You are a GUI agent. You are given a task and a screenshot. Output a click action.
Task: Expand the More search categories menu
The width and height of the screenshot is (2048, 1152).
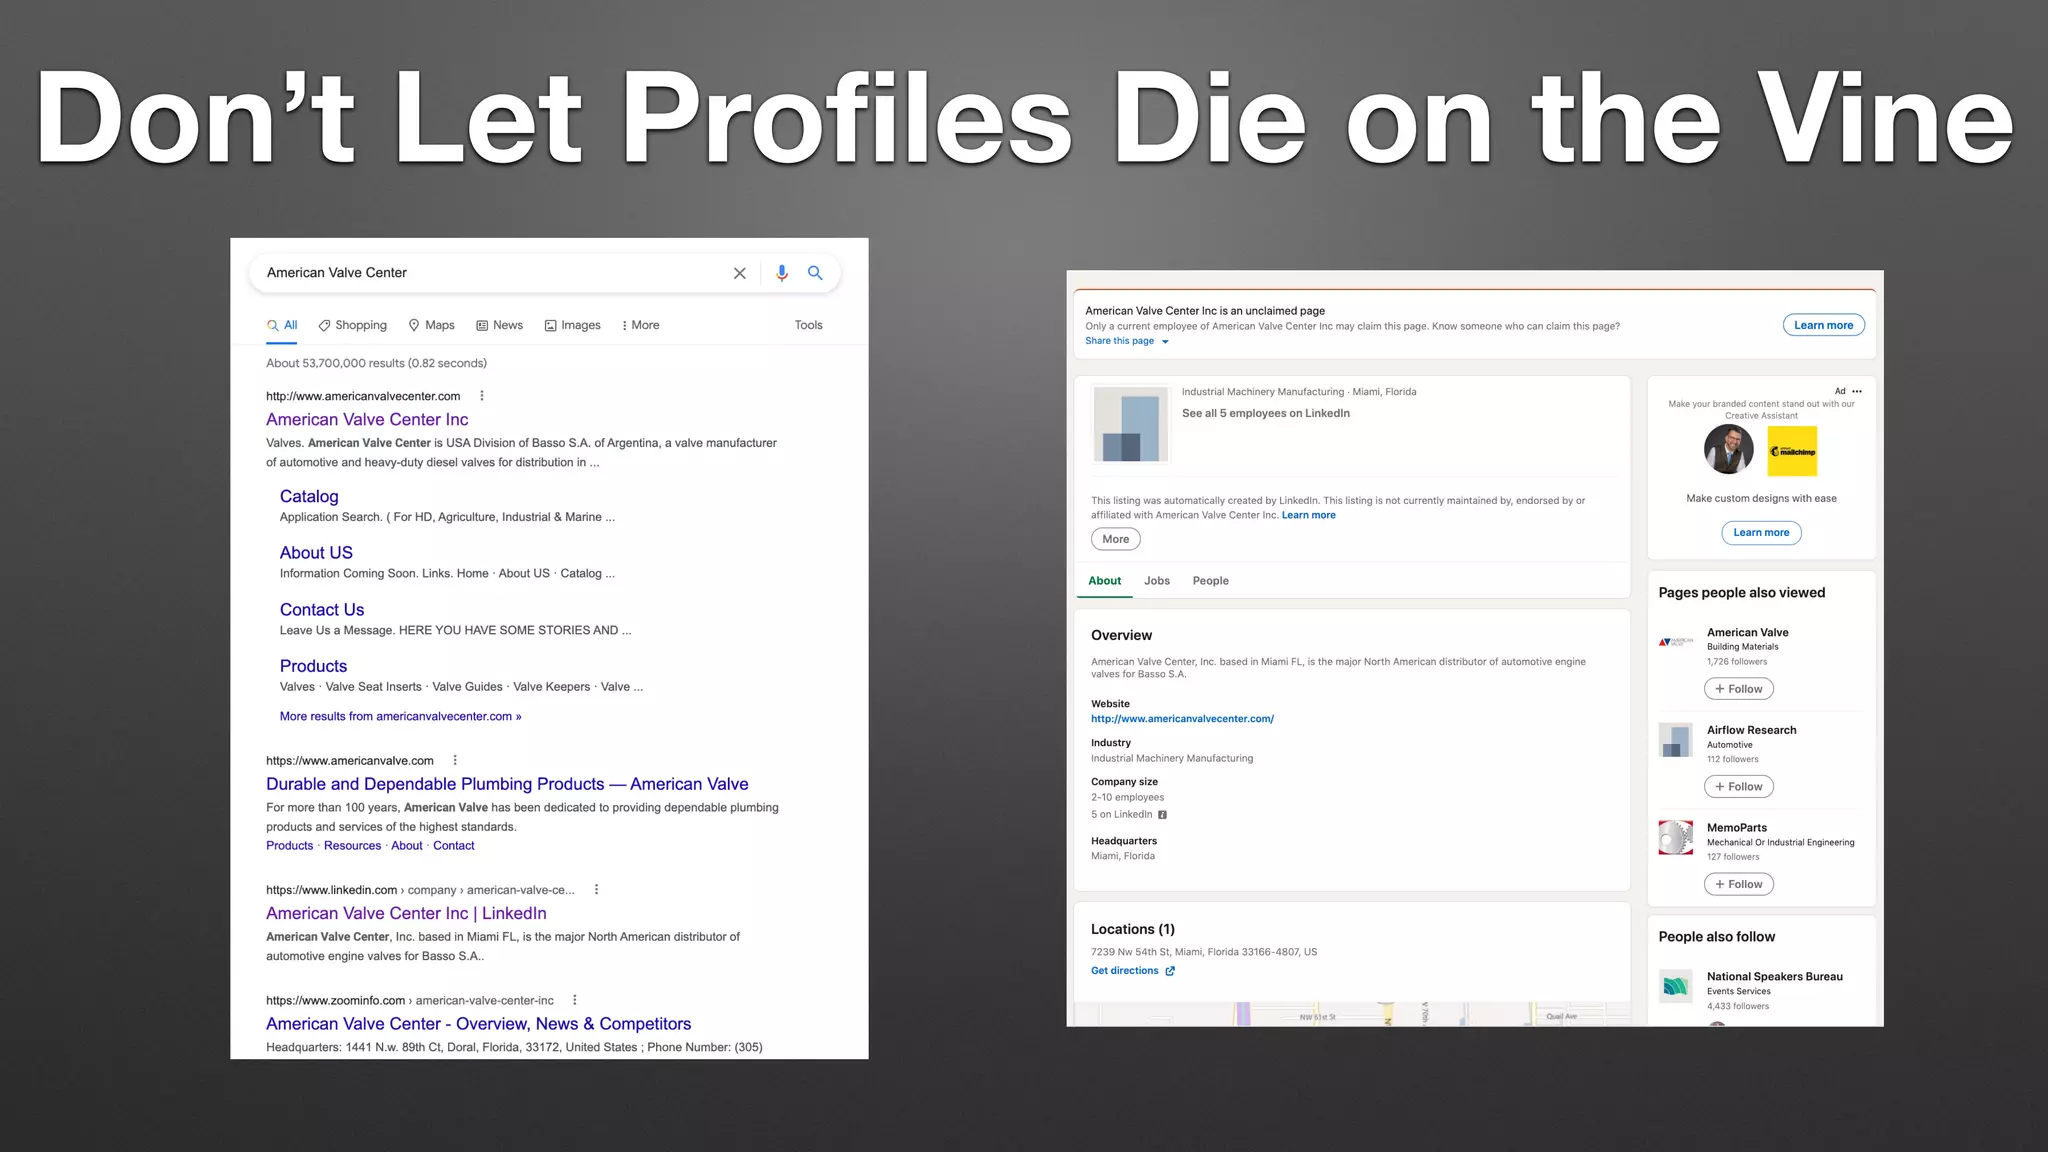point(640,325)
